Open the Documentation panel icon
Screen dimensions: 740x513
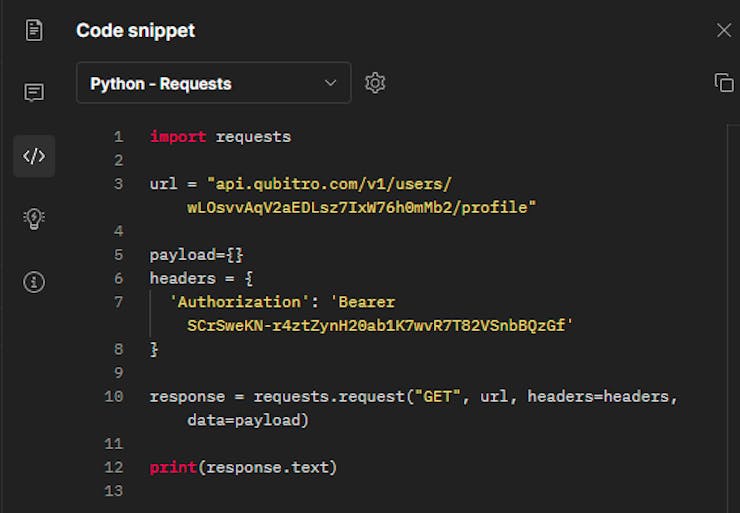pos(34,30)
